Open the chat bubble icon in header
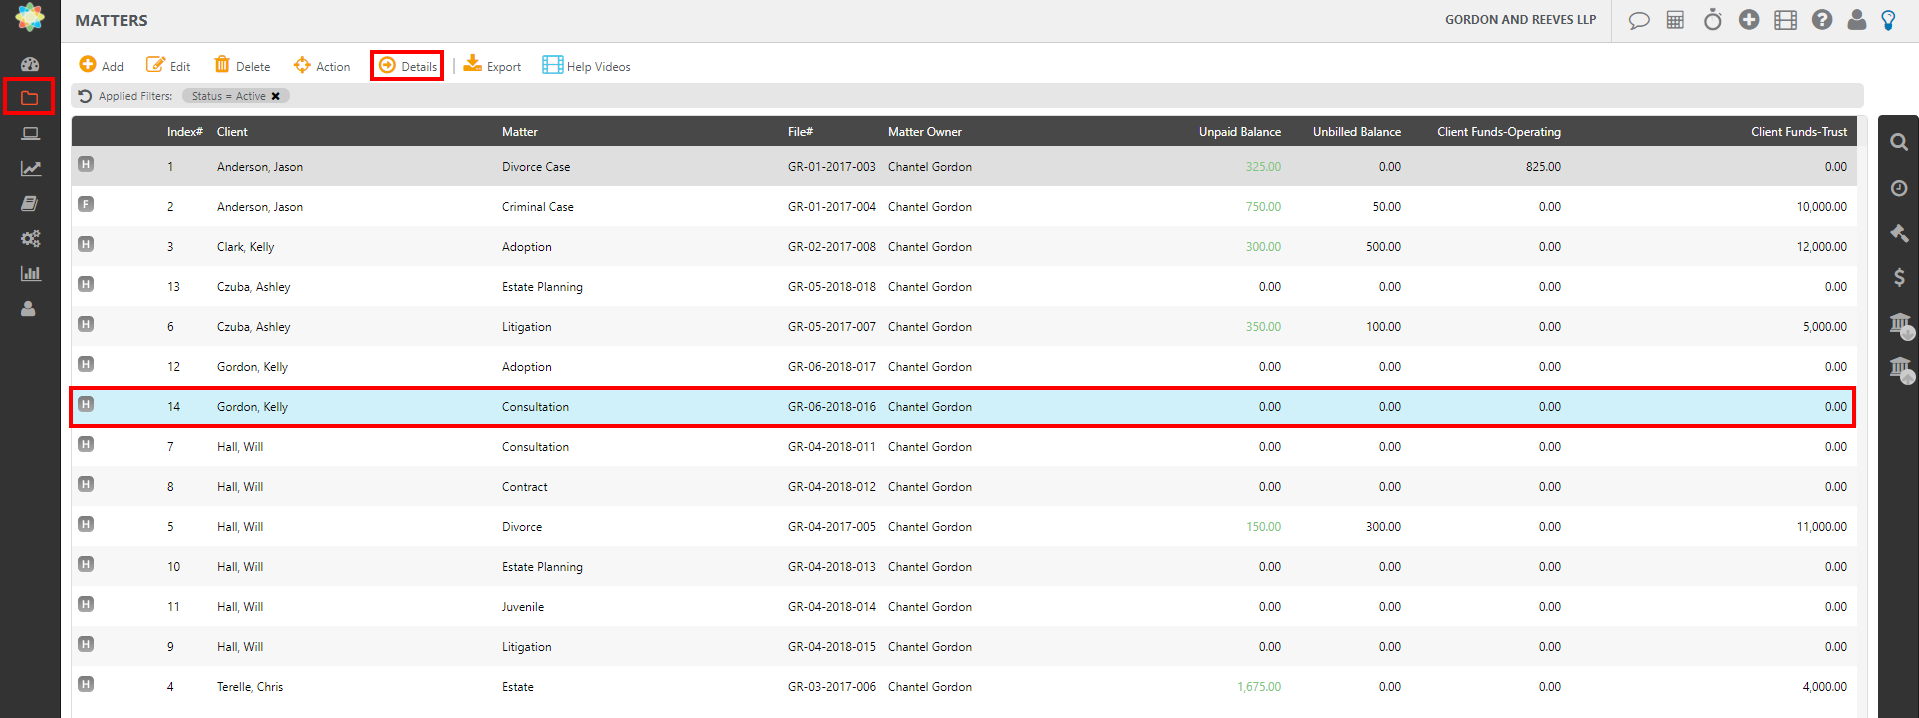This screenshot has width=1919, height=718. pos(1639,20)
